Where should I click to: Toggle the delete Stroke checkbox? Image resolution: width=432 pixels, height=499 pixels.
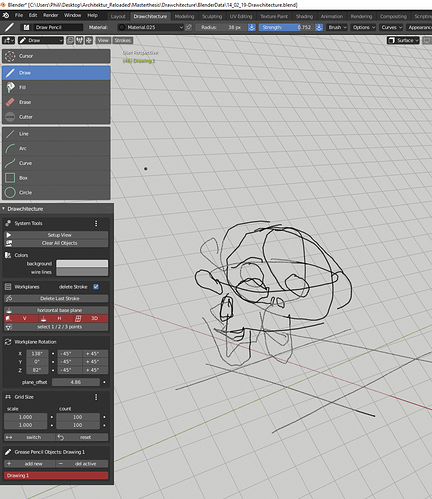click(96, 287)
